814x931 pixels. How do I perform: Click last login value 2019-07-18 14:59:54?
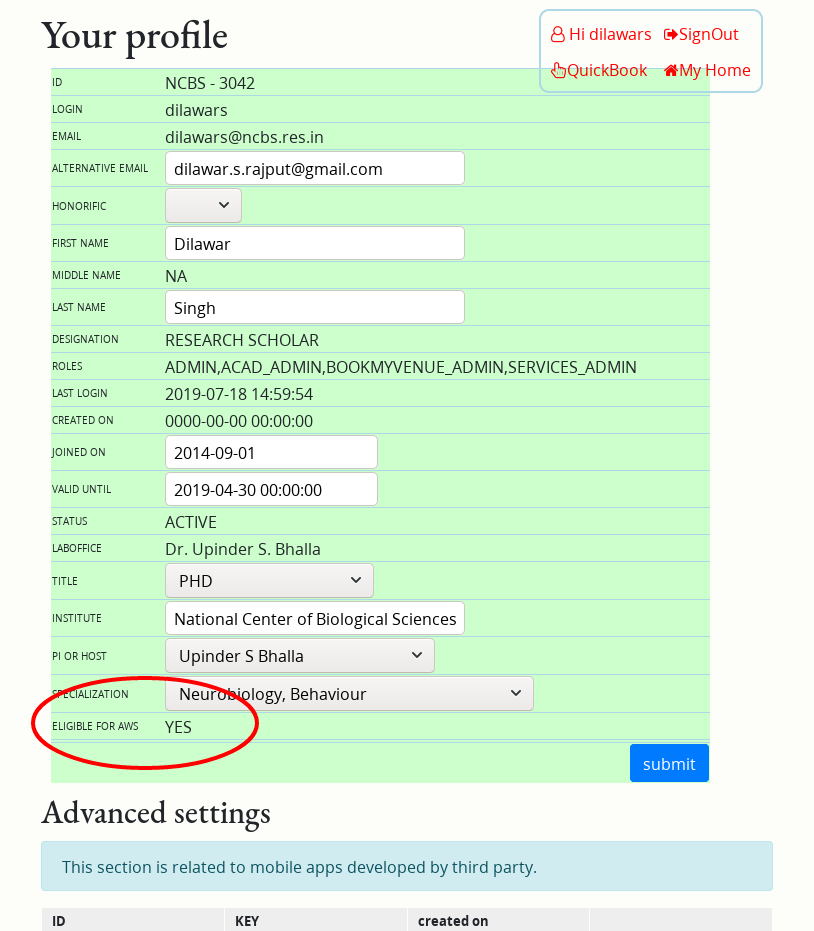point(239,394)
